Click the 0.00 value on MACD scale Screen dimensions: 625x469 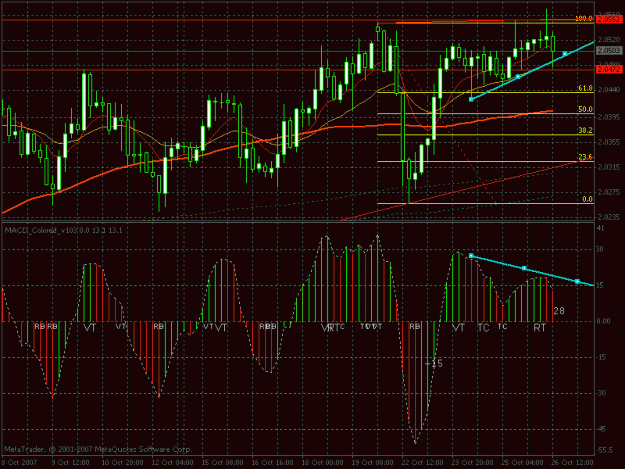[603, 321]
